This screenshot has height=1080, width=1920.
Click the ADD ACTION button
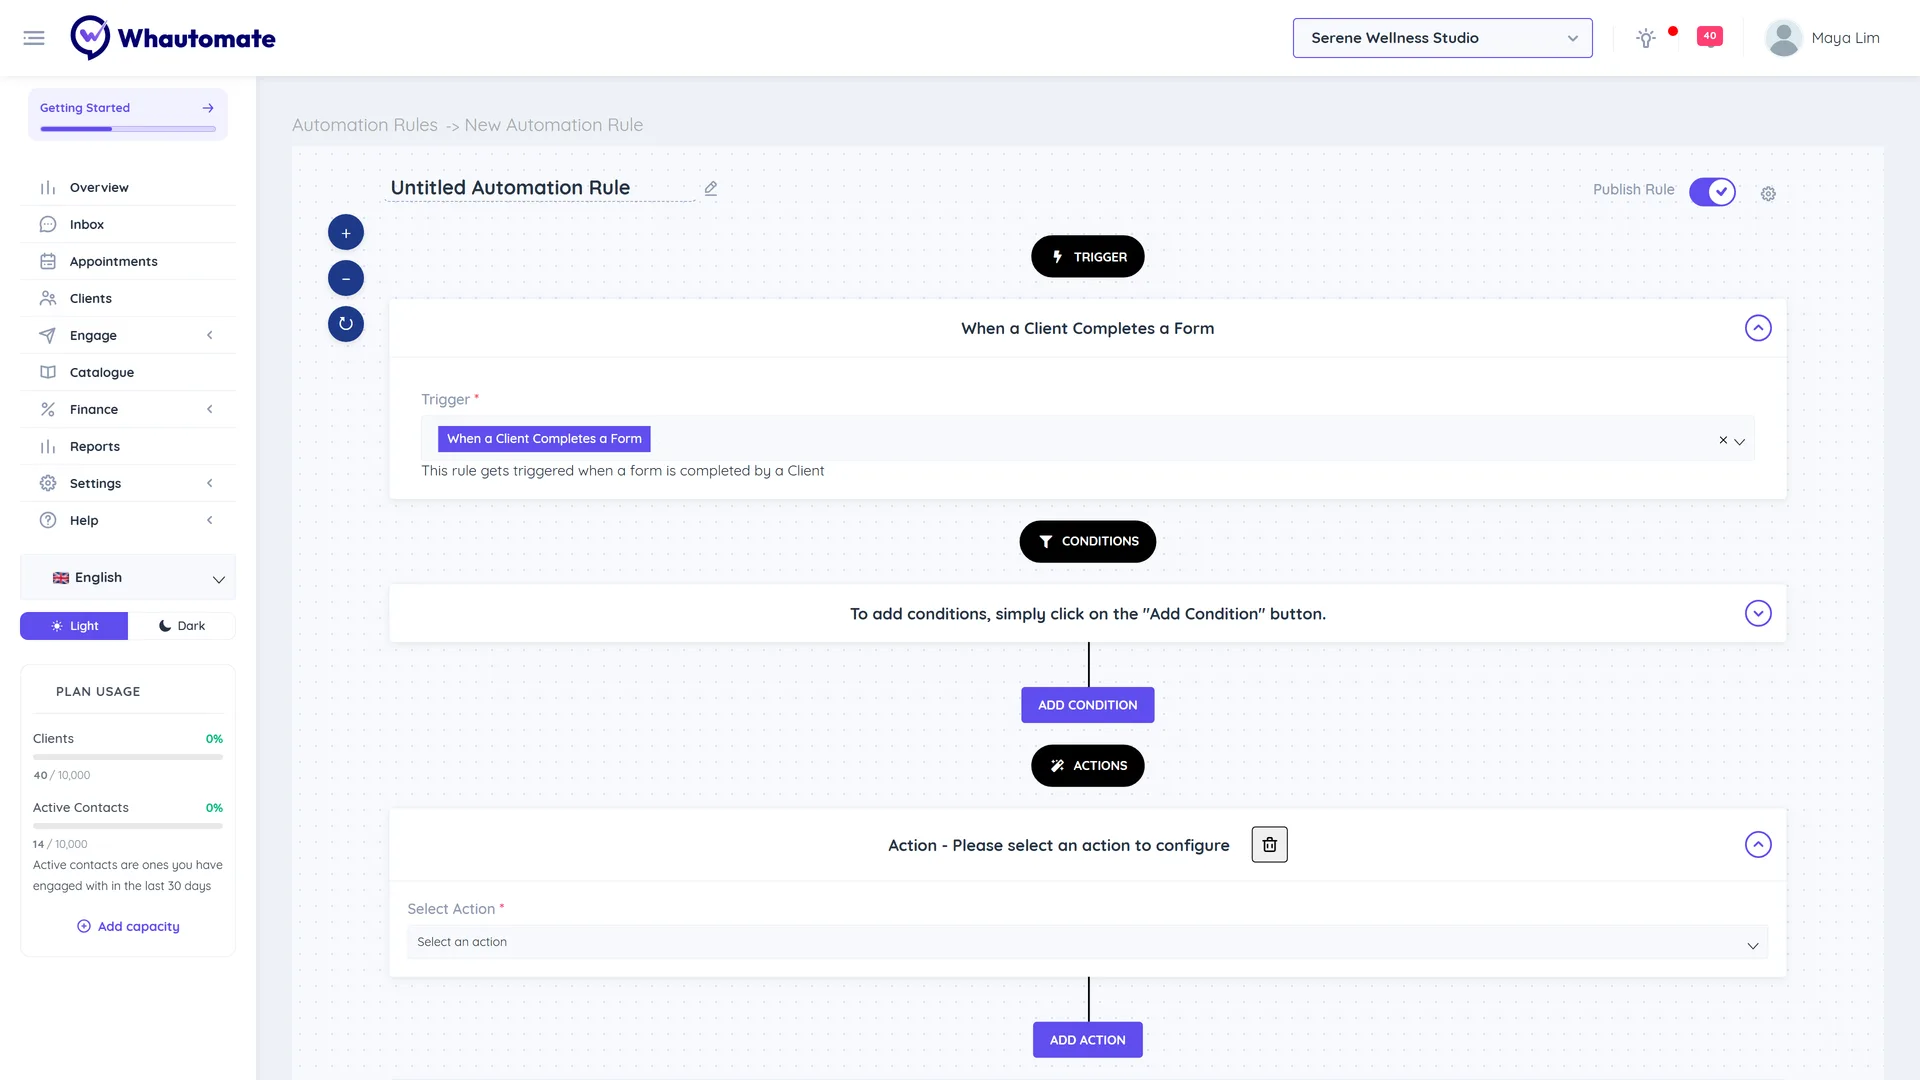coord(1088,1040)
